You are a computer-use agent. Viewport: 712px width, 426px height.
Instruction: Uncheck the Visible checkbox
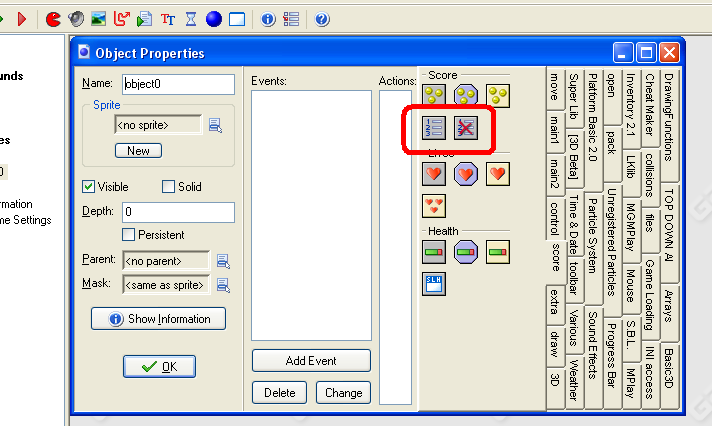click(x=89, y=187)
